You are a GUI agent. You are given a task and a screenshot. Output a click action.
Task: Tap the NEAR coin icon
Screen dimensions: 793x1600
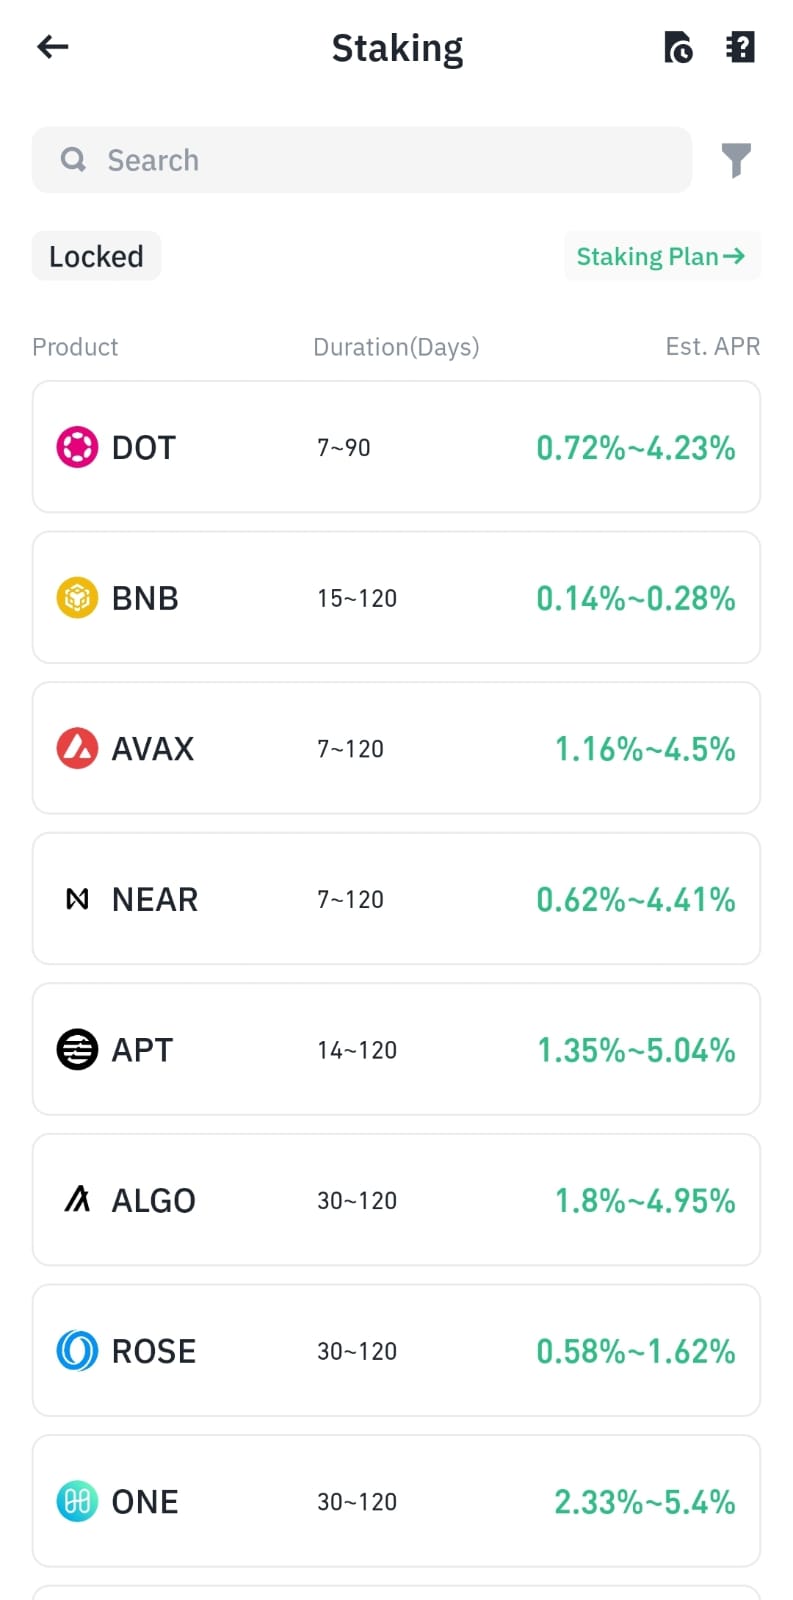77,899
